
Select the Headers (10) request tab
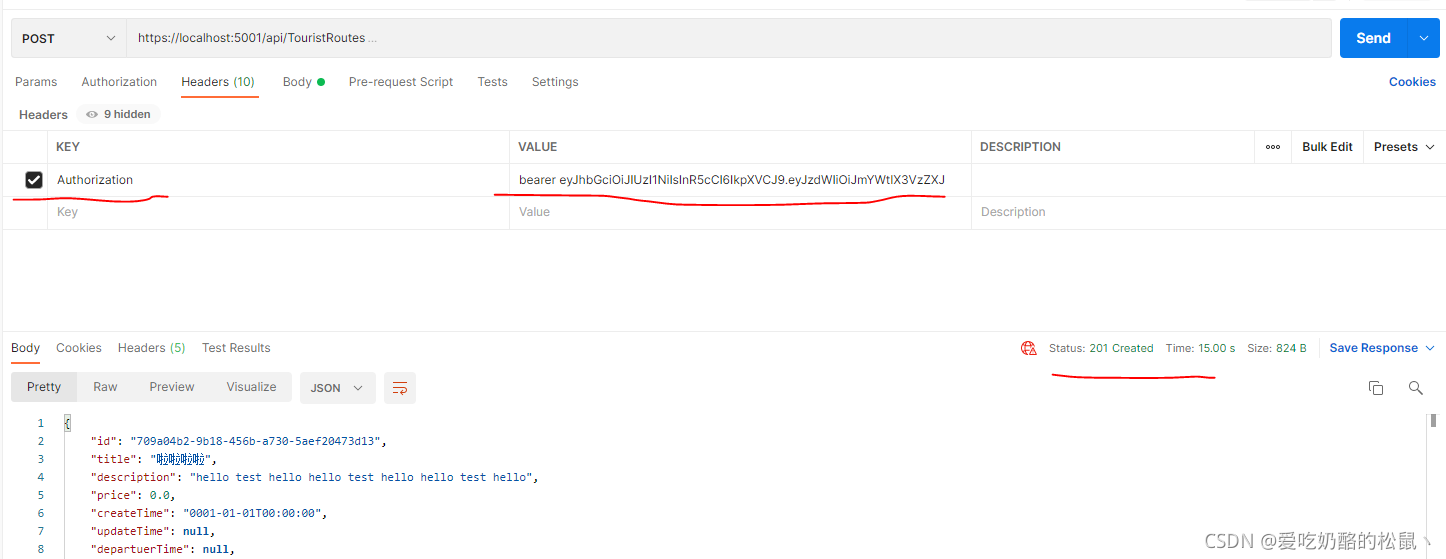pos(218,82)
